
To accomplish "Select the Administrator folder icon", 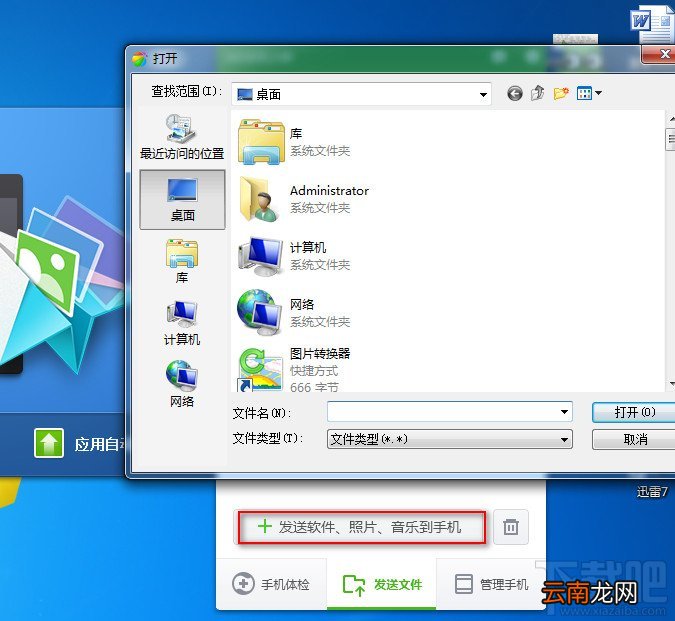I will coord(258,199).
